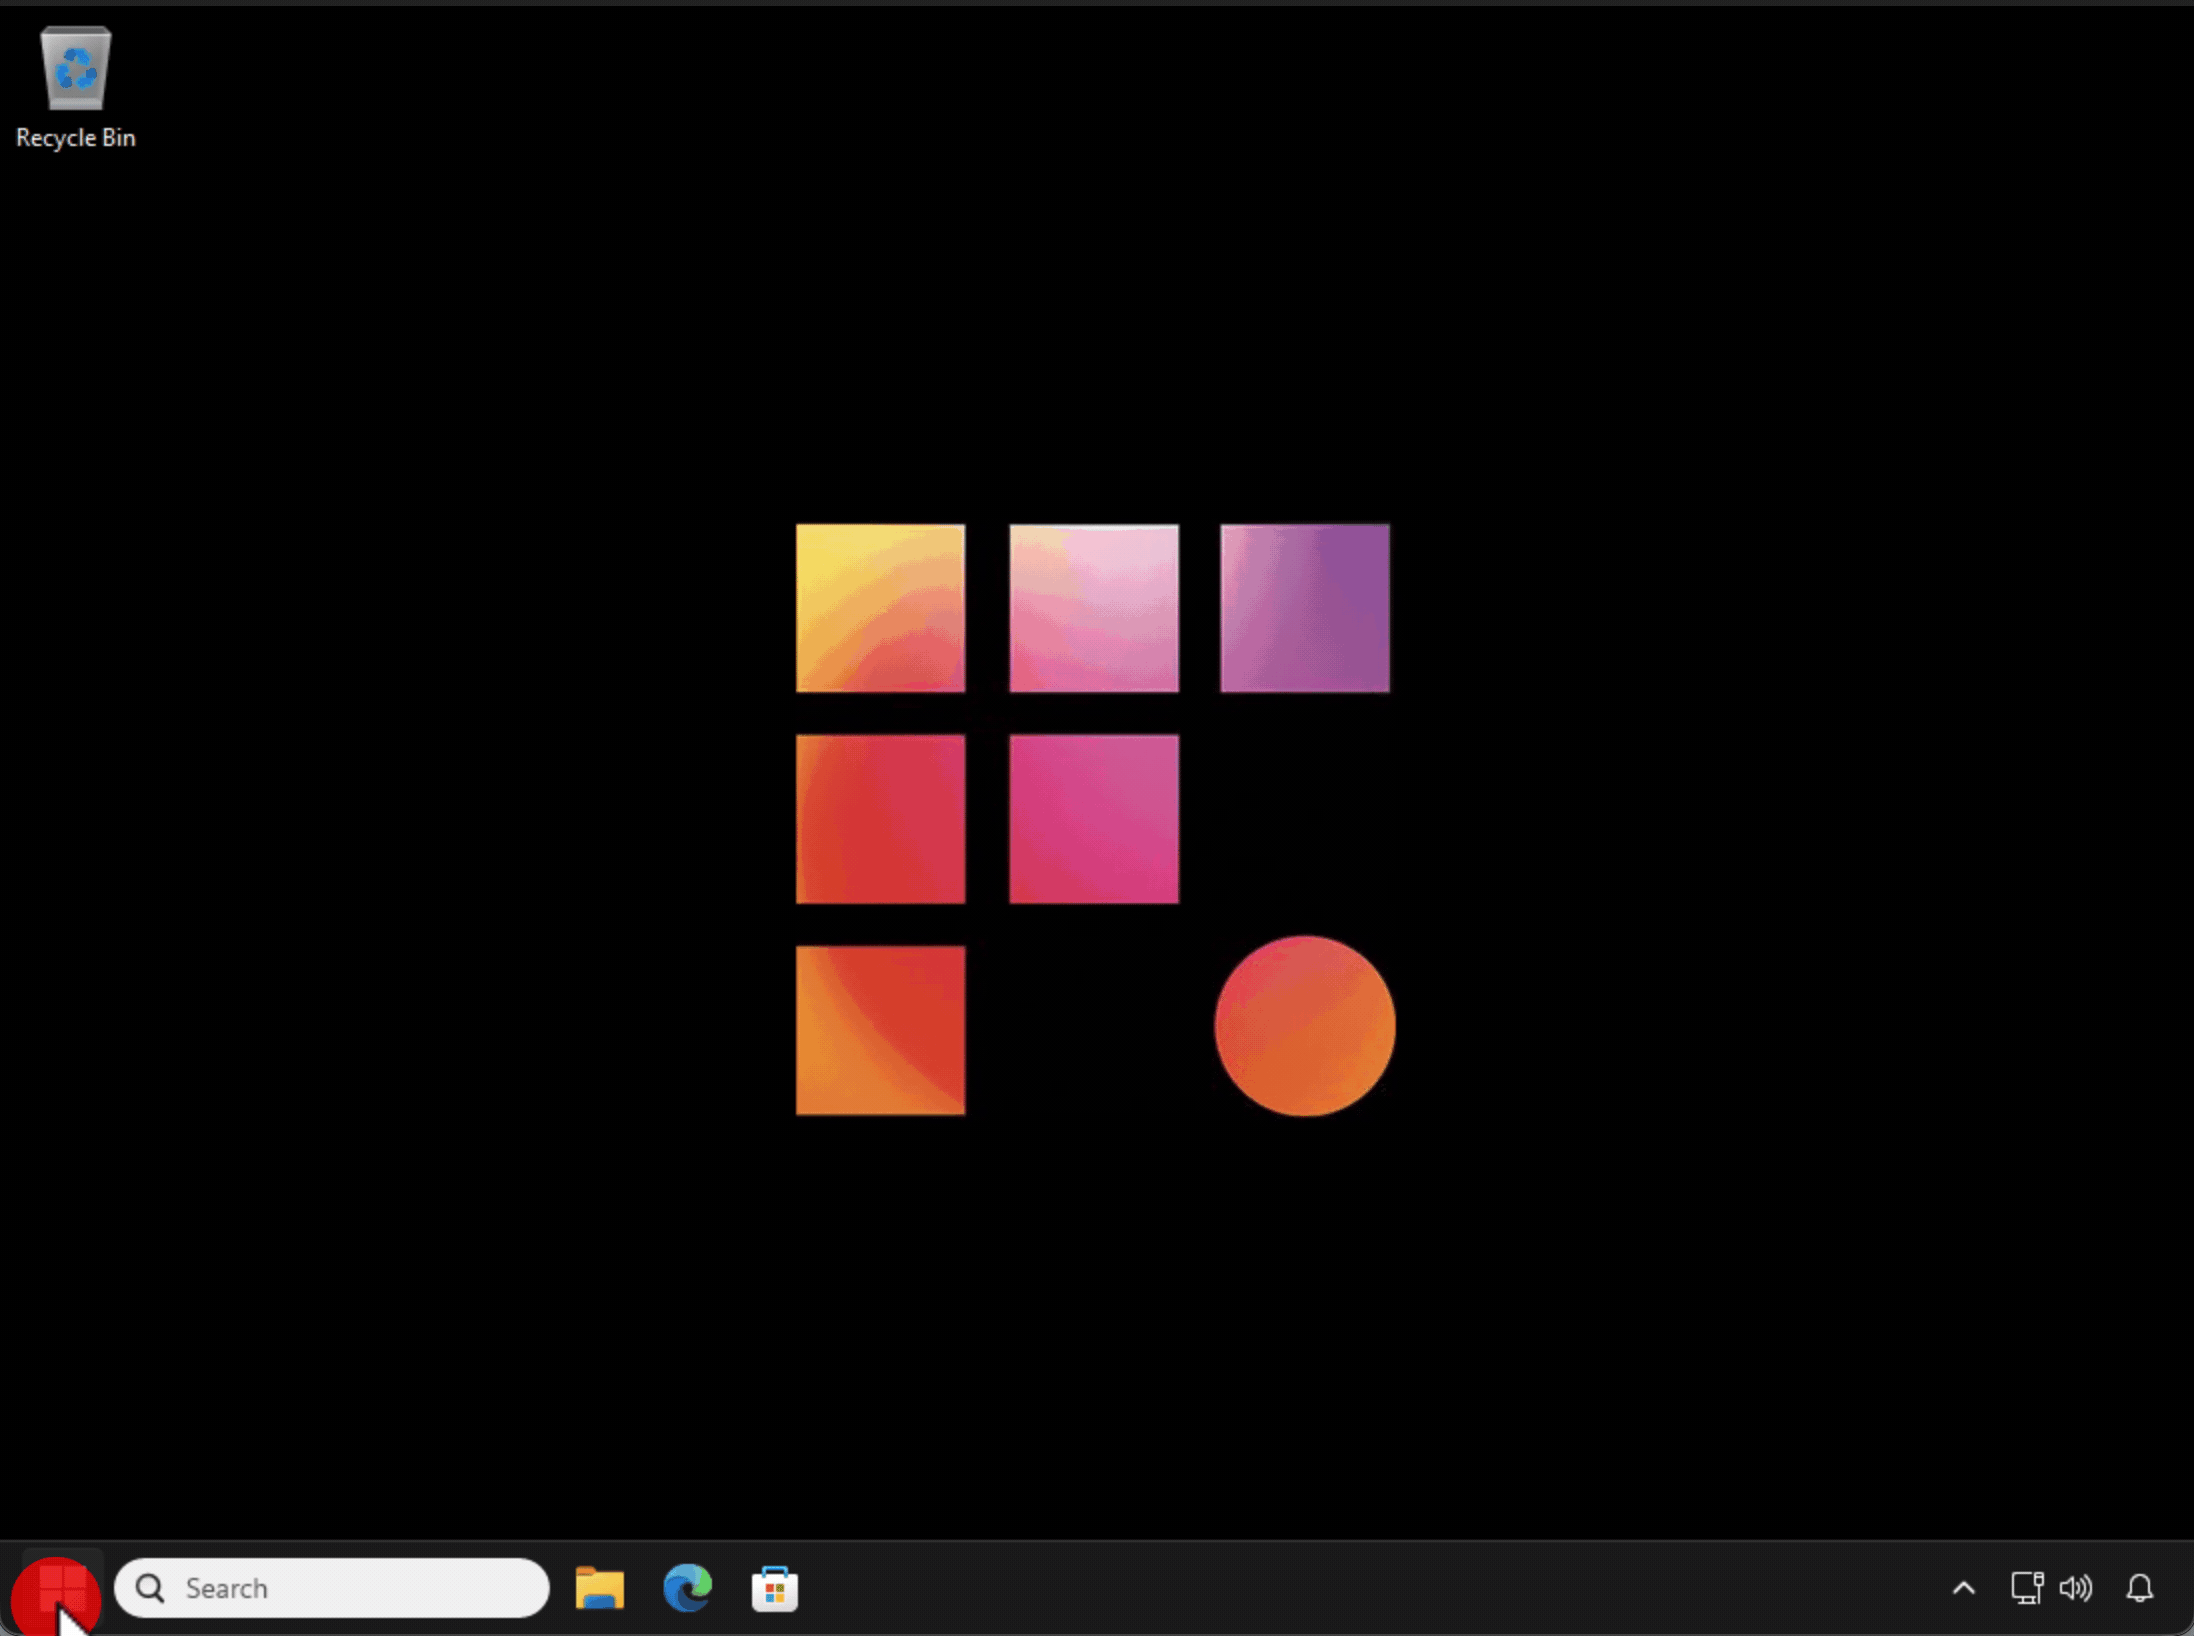This screenshot has height=1636, width=2194.
Task: Click the bottom-left orange wallpaper square
Action: (880, 1030)
